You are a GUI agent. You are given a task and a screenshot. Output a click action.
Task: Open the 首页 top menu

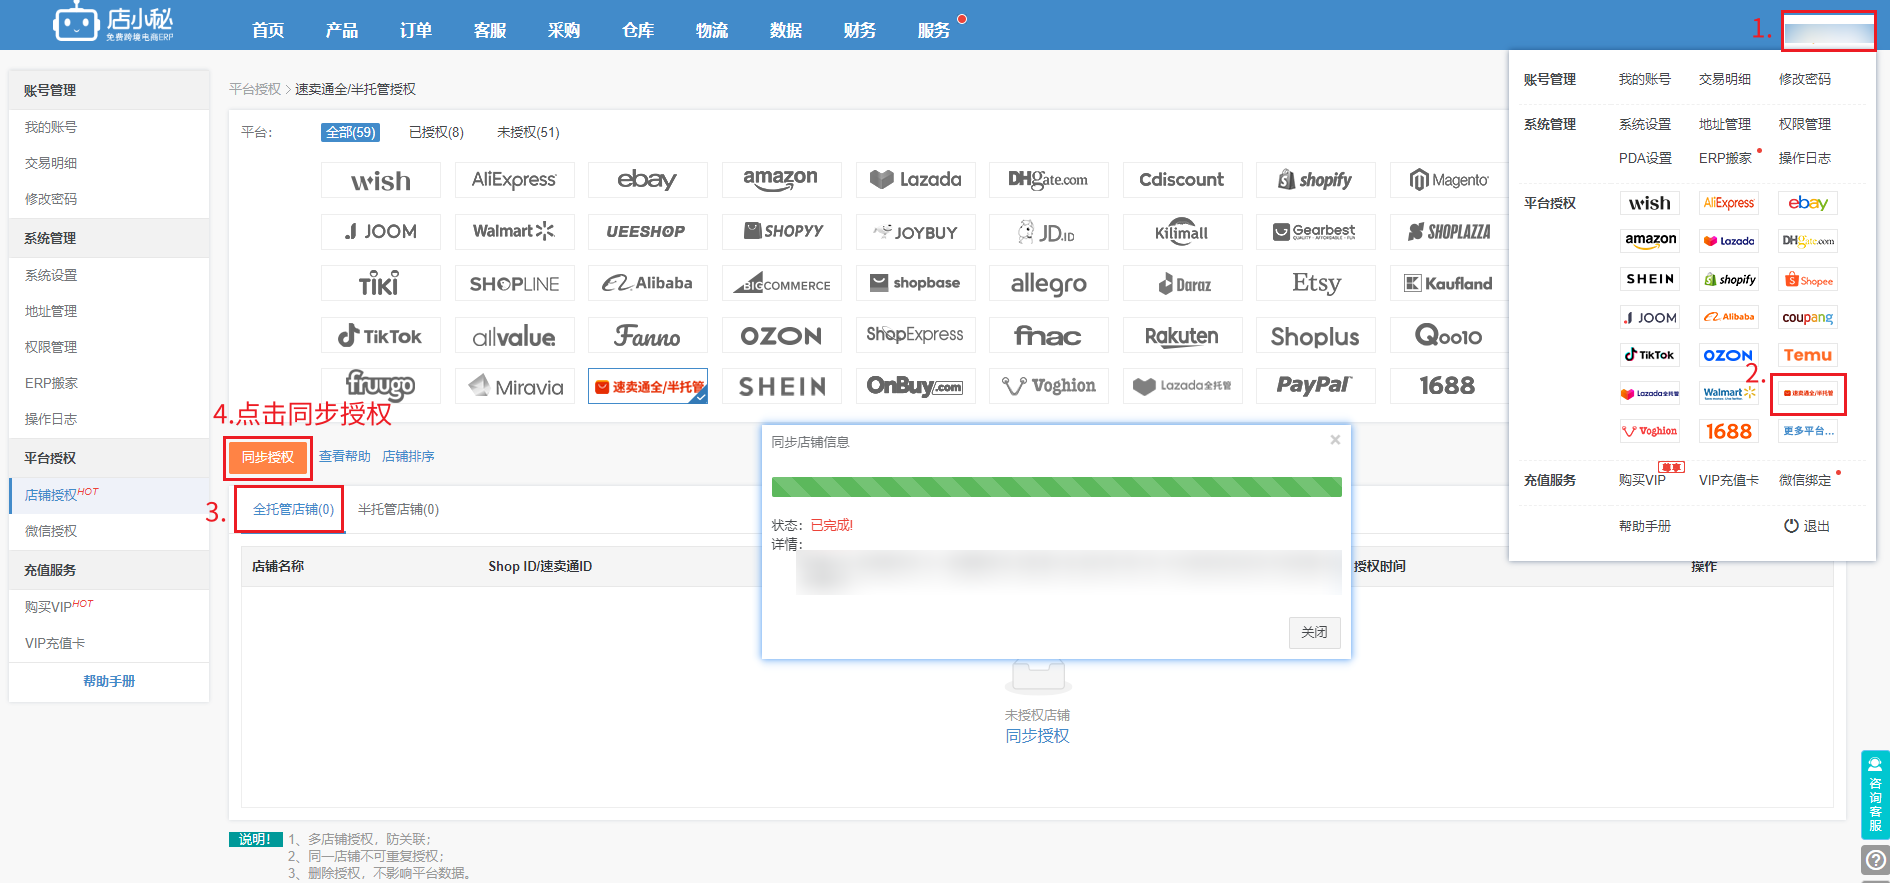(x=268, y=30)
